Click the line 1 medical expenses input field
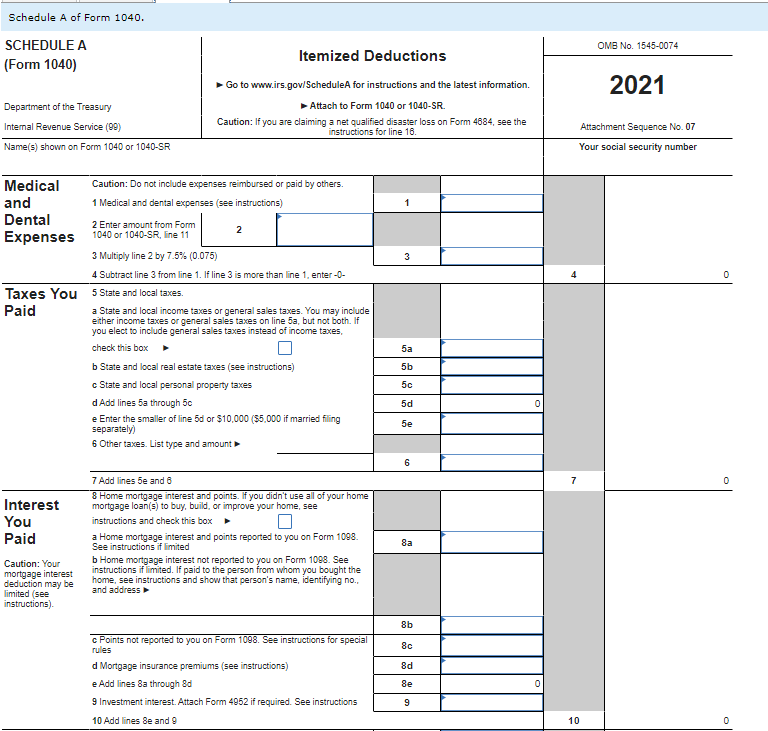 tap(492, 203)
